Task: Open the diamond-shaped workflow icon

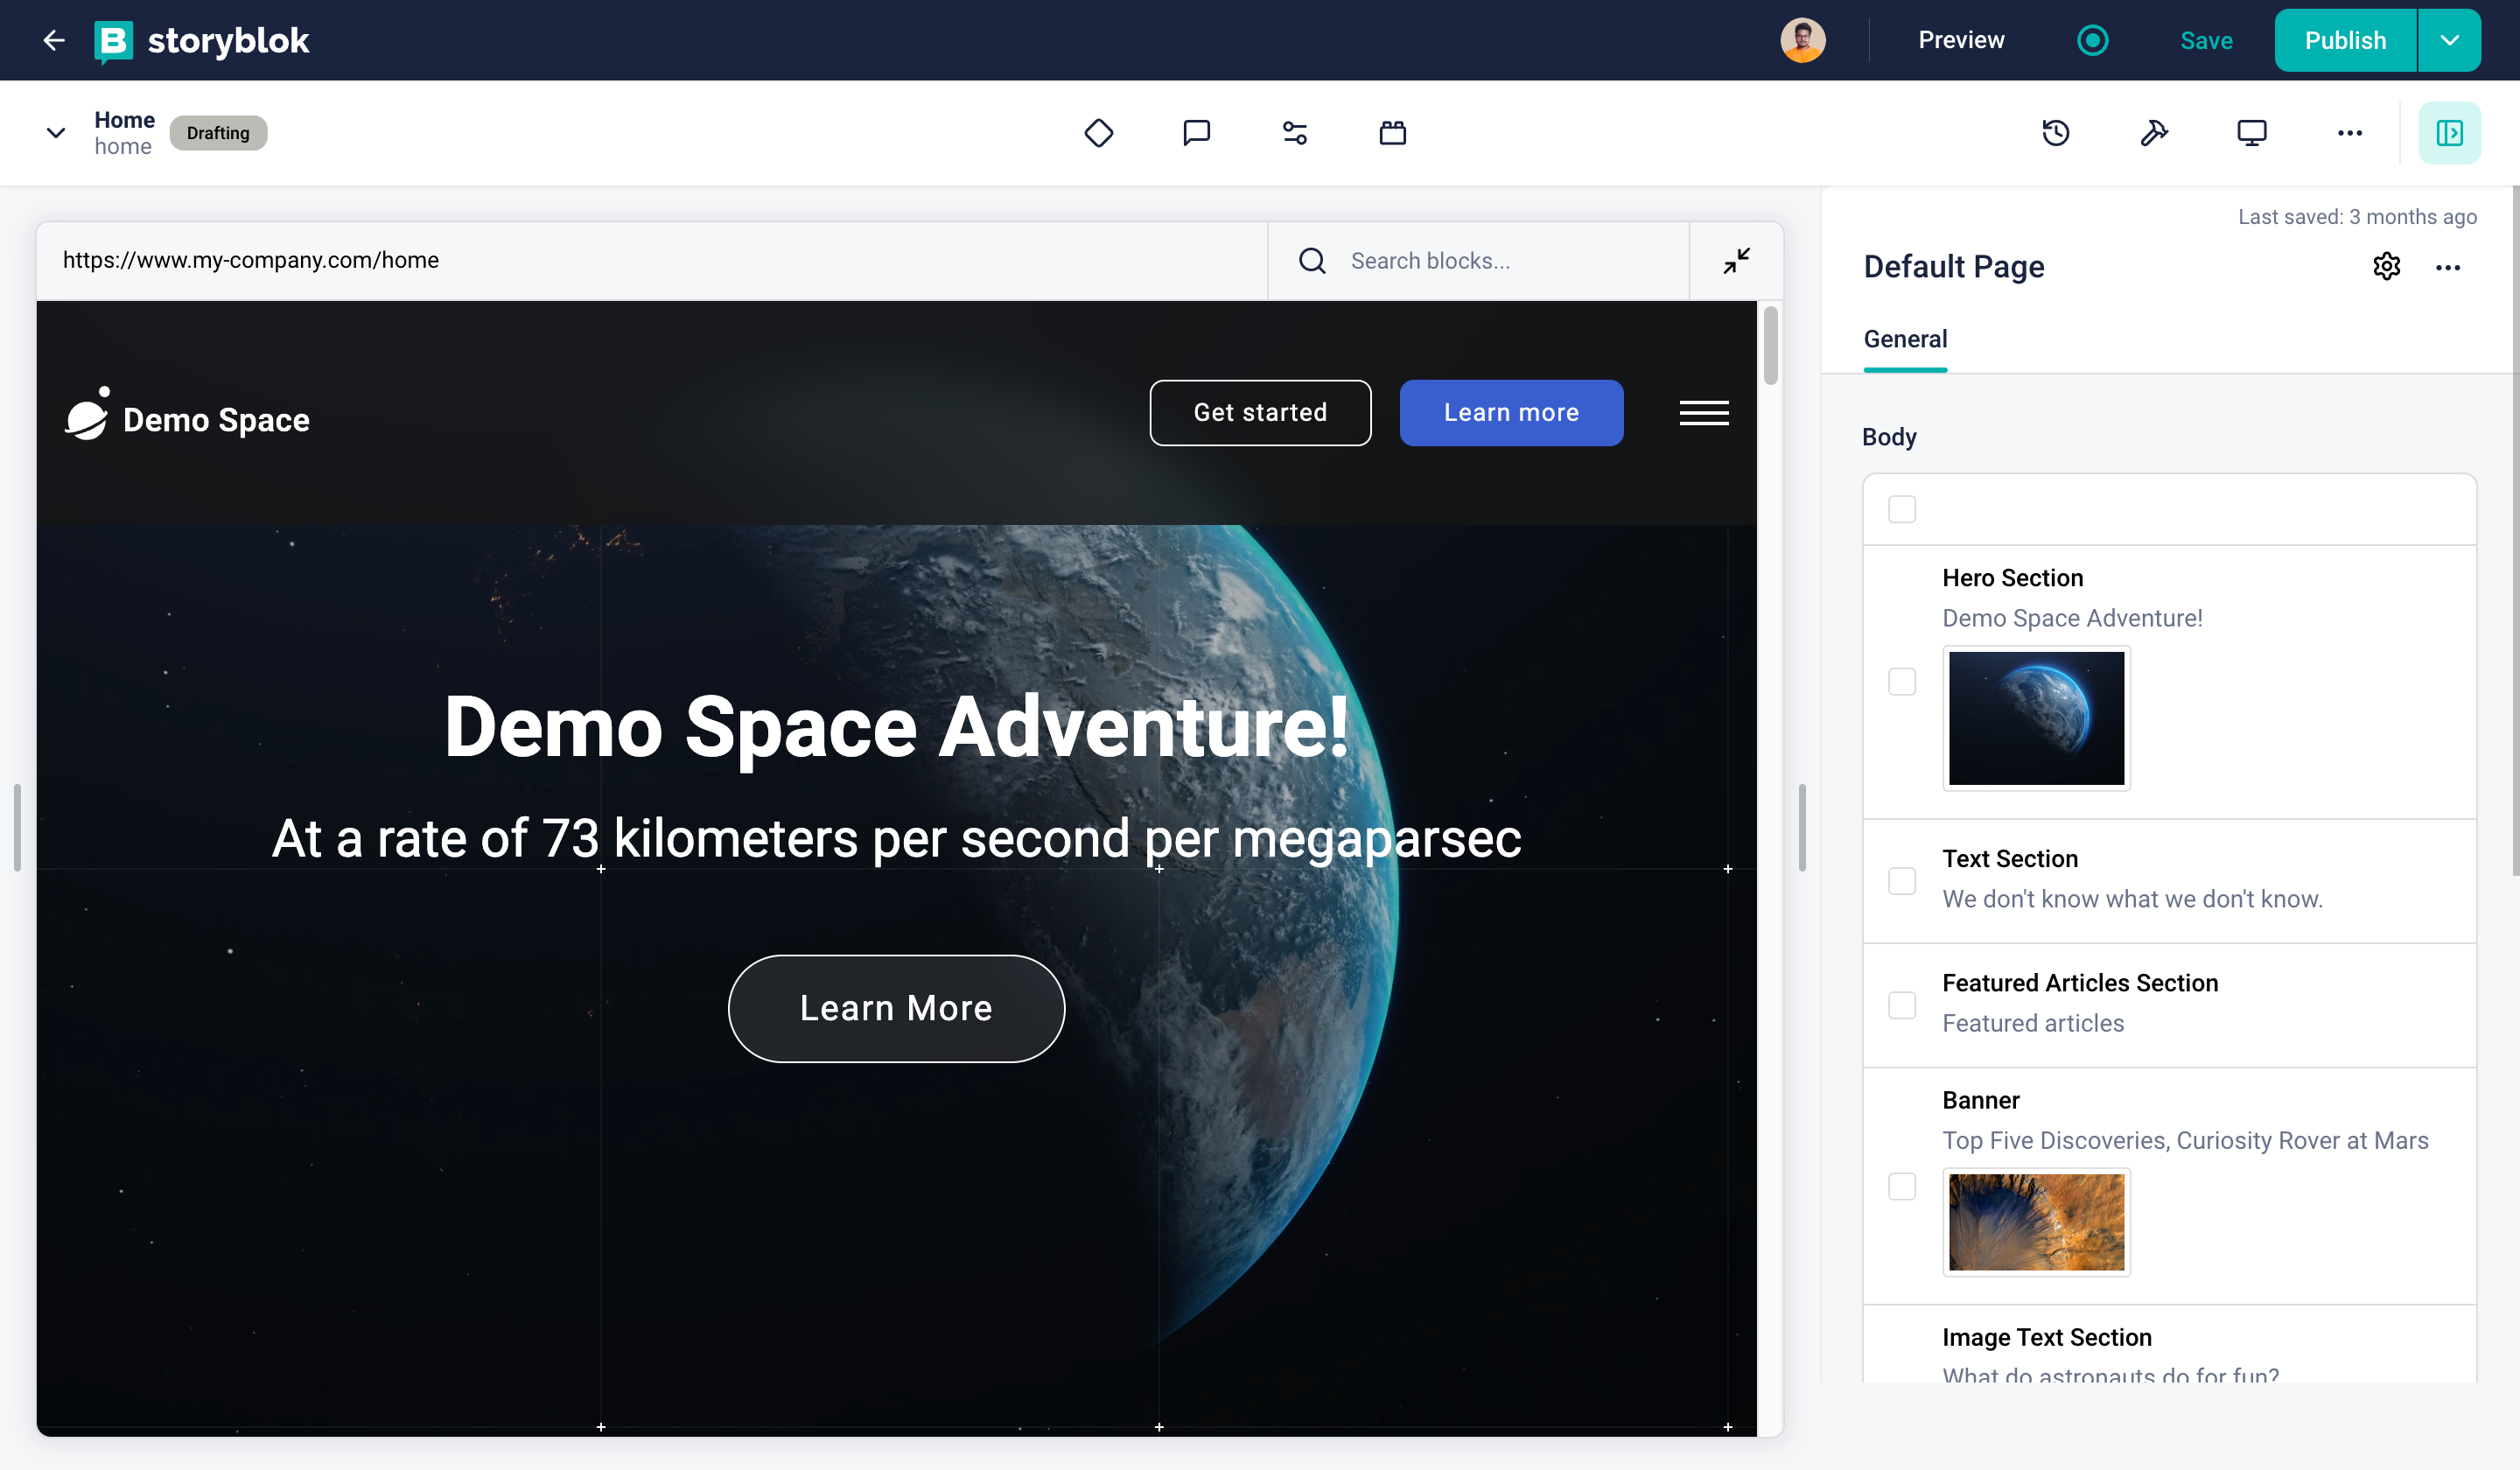Action: pyautogui.click(x=1098, y=133)
